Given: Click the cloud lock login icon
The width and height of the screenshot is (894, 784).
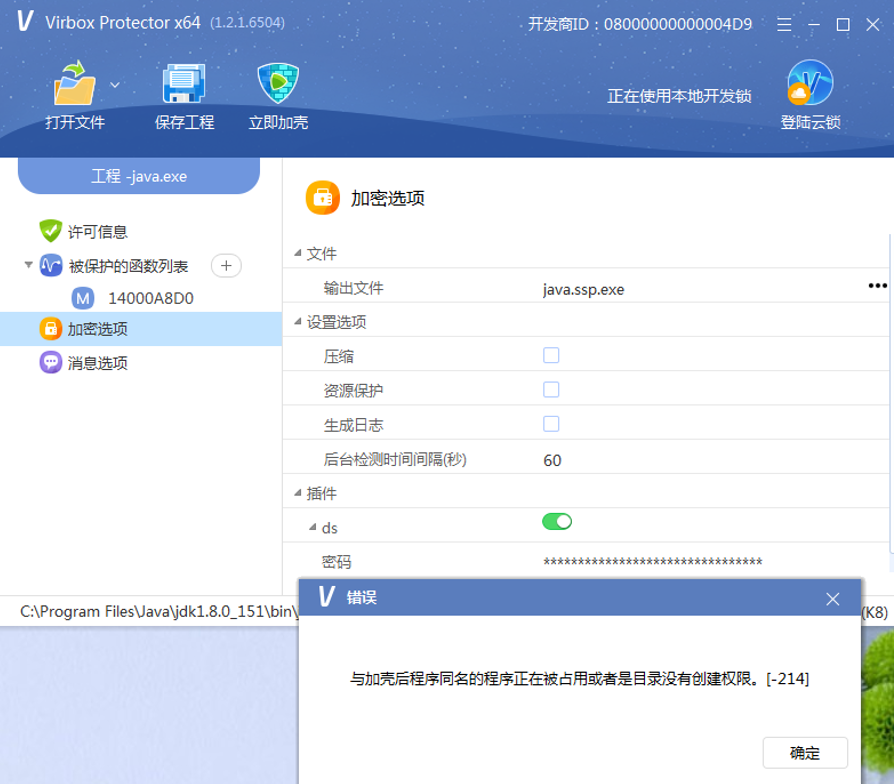Looking at the screenshot, I should [810, 83].
